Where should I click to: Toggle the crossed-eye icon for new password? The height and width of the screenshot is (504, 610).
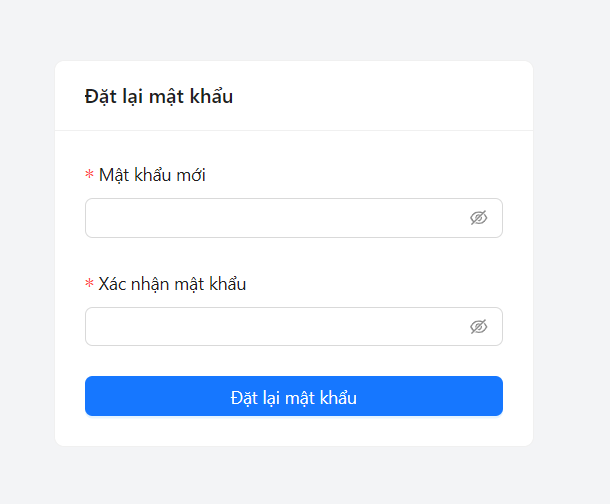478,218
